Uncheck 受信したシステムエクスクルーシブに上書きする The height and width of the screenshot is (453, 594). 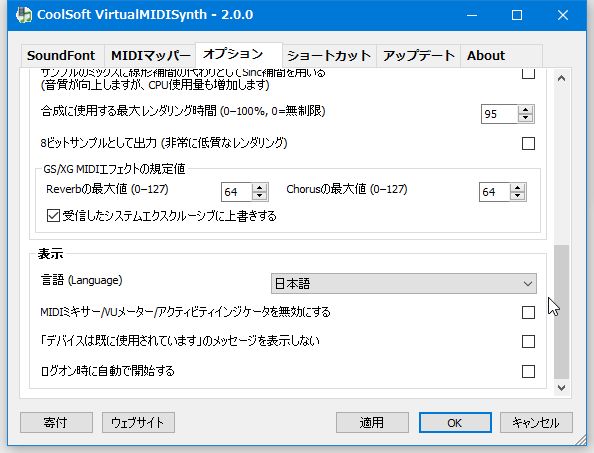[53, 216]
